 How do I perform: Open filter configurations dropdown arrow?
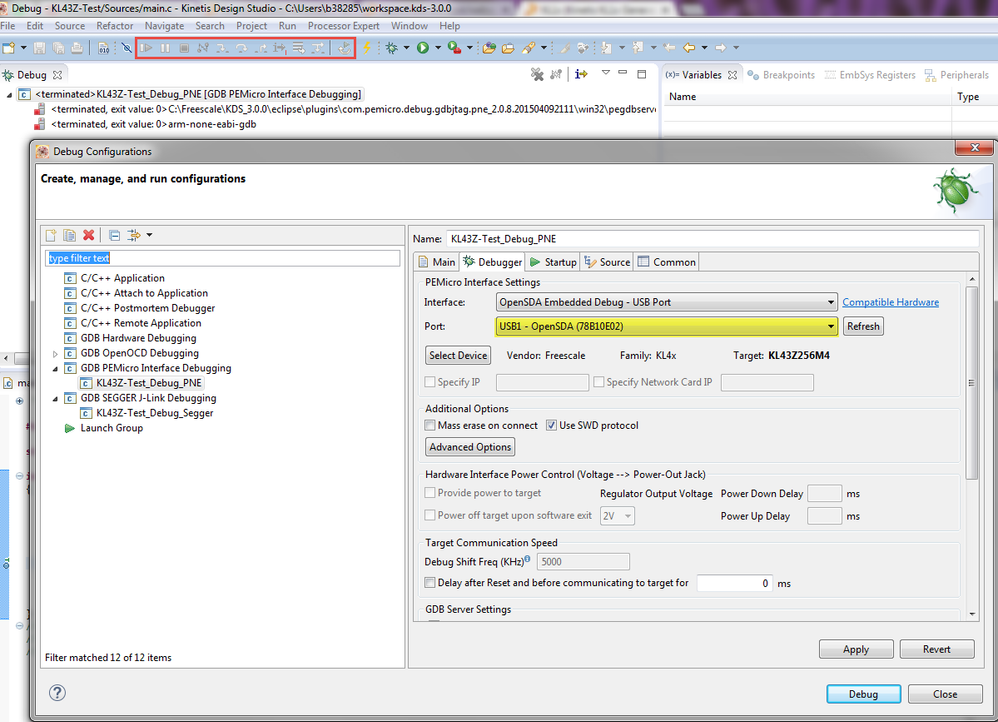coord(149,235)
